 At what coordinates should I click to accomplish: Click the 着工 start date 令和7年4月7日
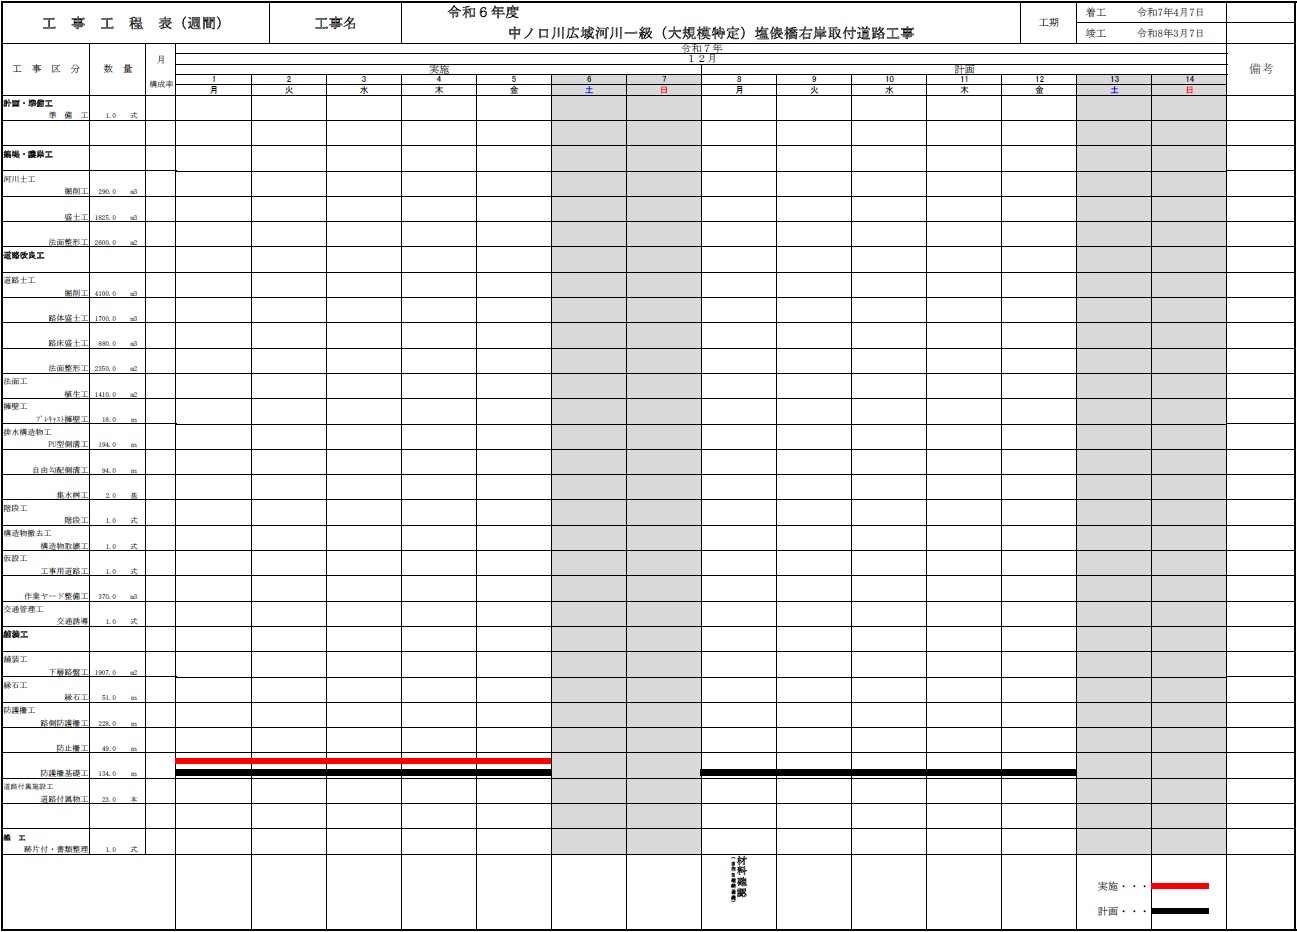[1170, 13]
